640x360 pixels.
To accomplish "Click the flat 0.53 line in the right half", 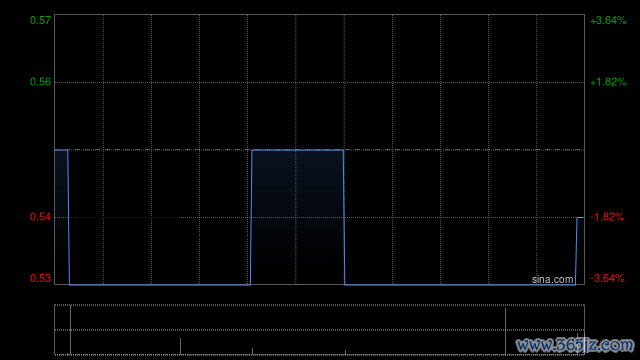I will pos(460,284).
